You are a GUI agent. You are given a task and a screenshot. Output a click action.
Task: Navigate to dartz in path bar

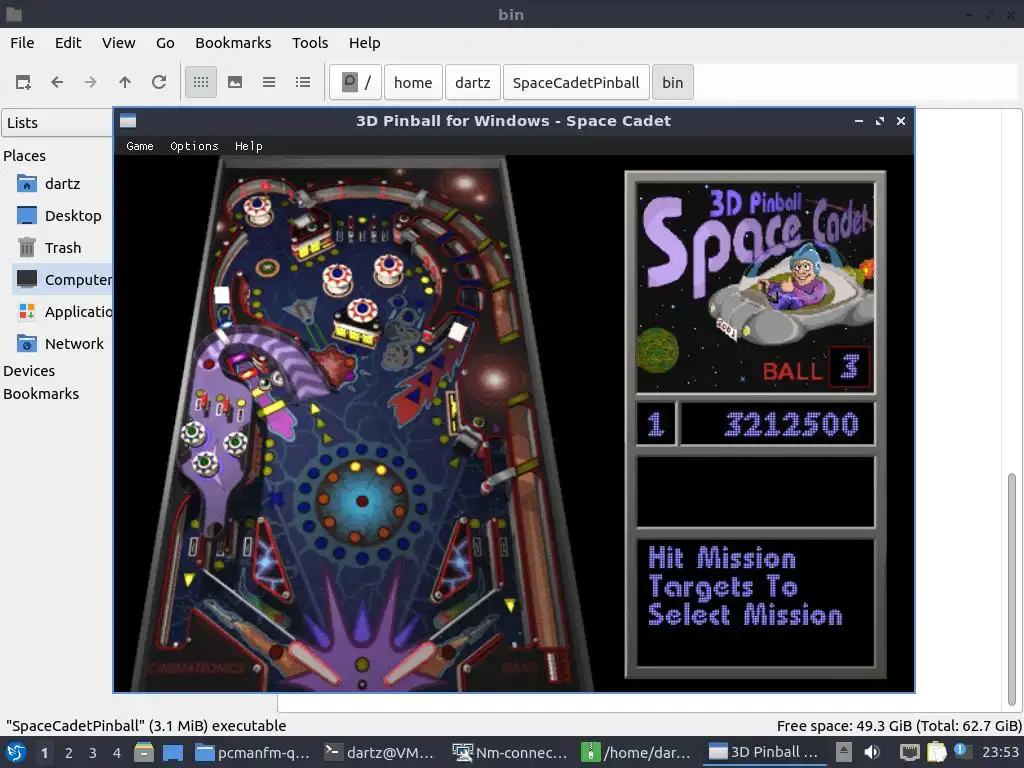pos(473,82)
